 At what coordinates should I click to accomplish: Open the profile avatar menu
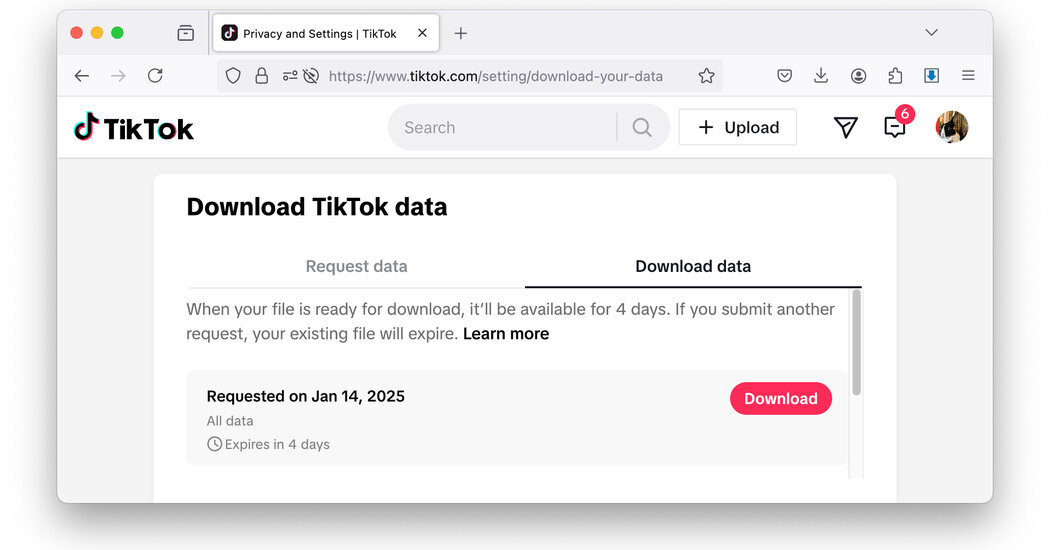(951, 127)
